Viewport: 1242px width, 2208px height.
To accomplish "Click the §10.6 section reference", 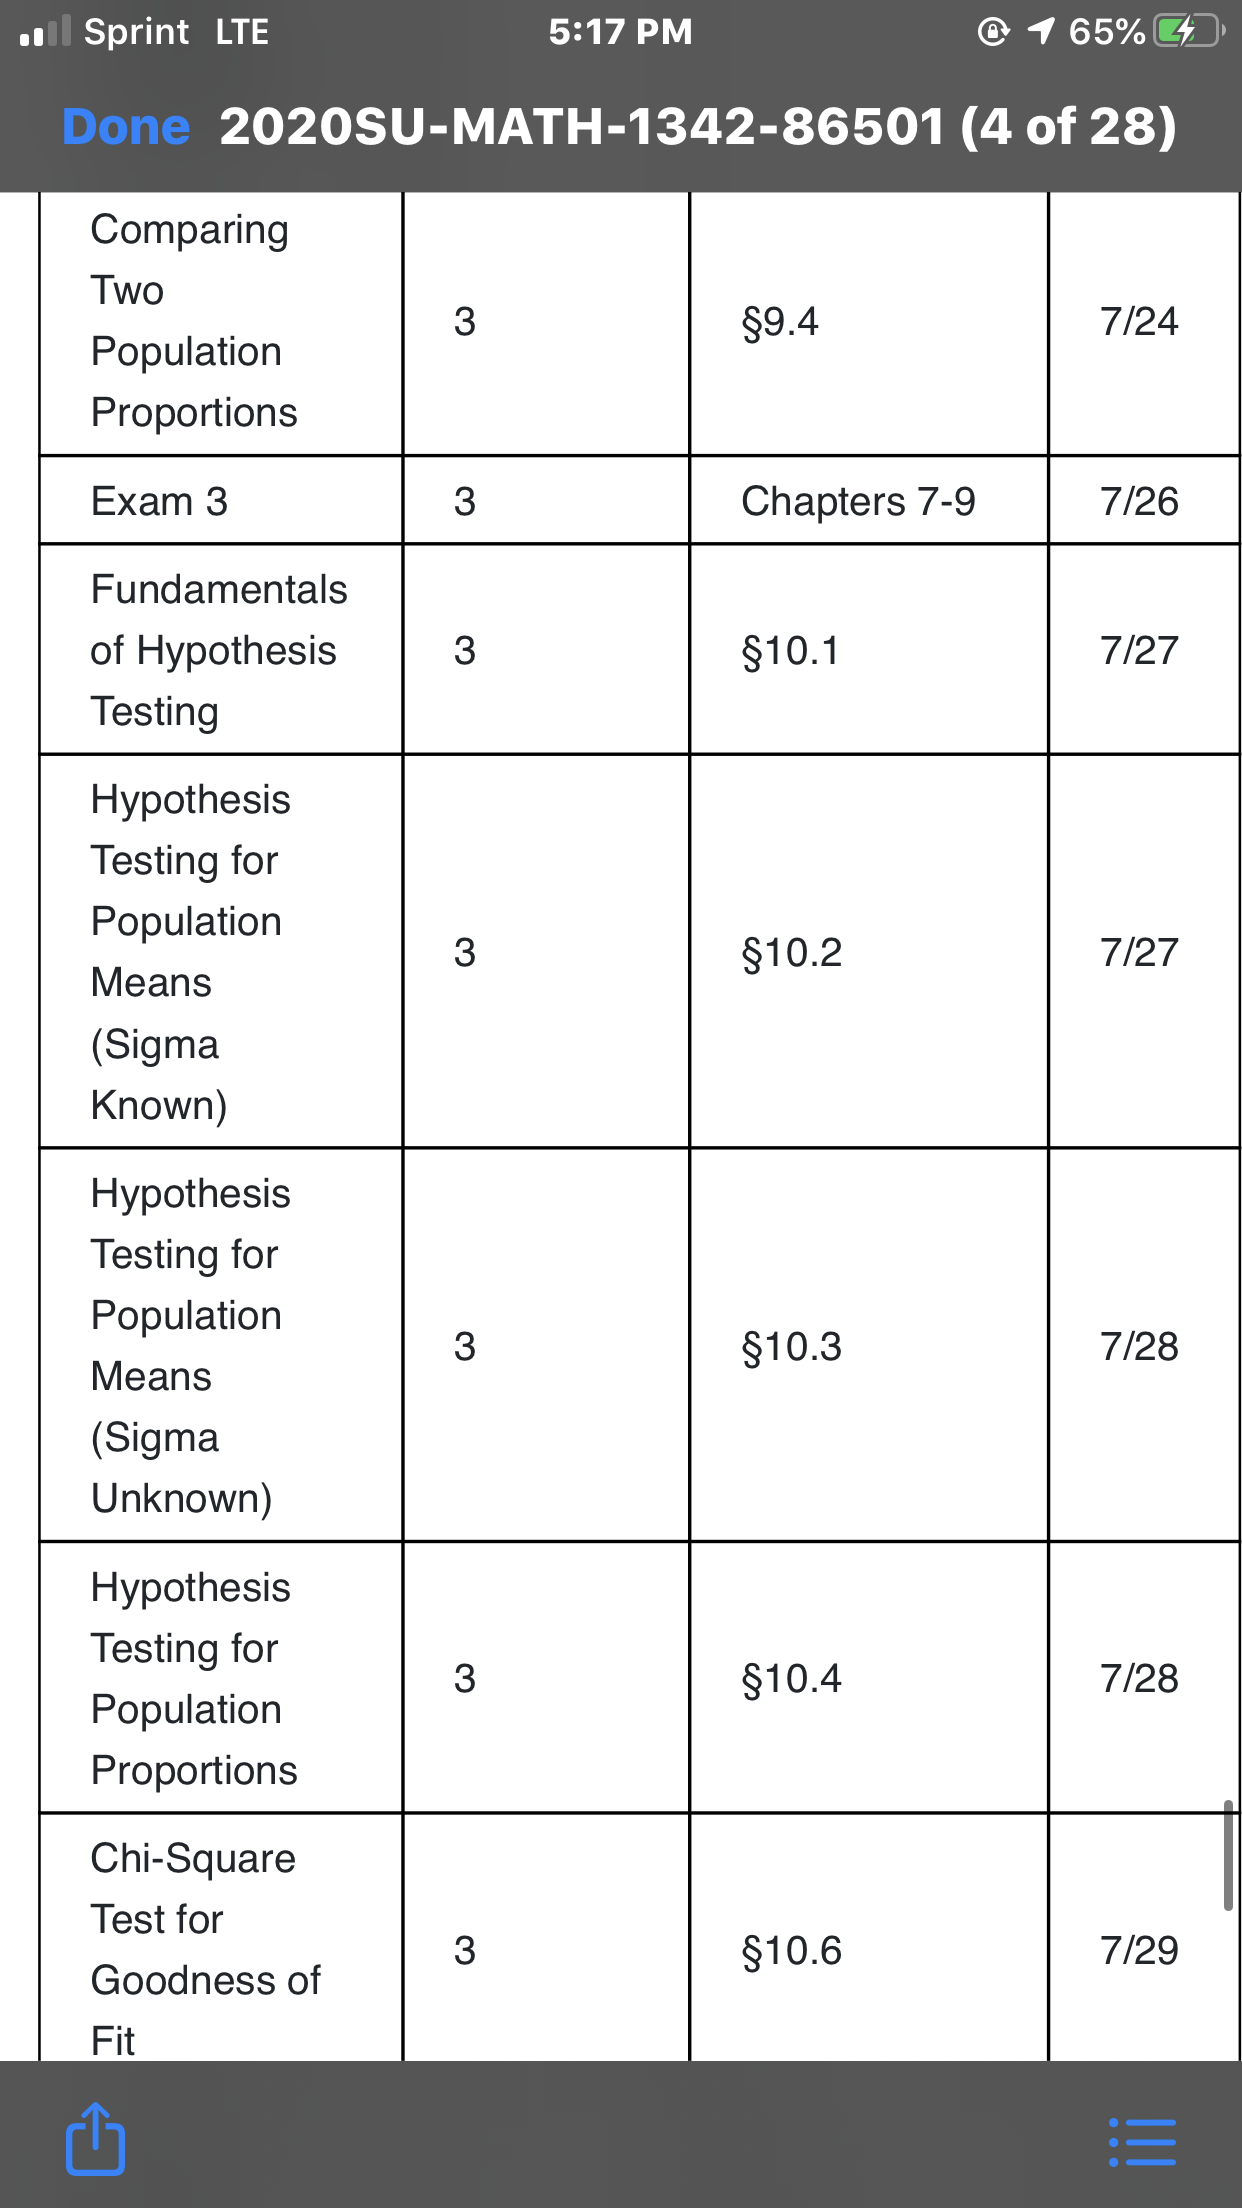I will point(792,1951).
